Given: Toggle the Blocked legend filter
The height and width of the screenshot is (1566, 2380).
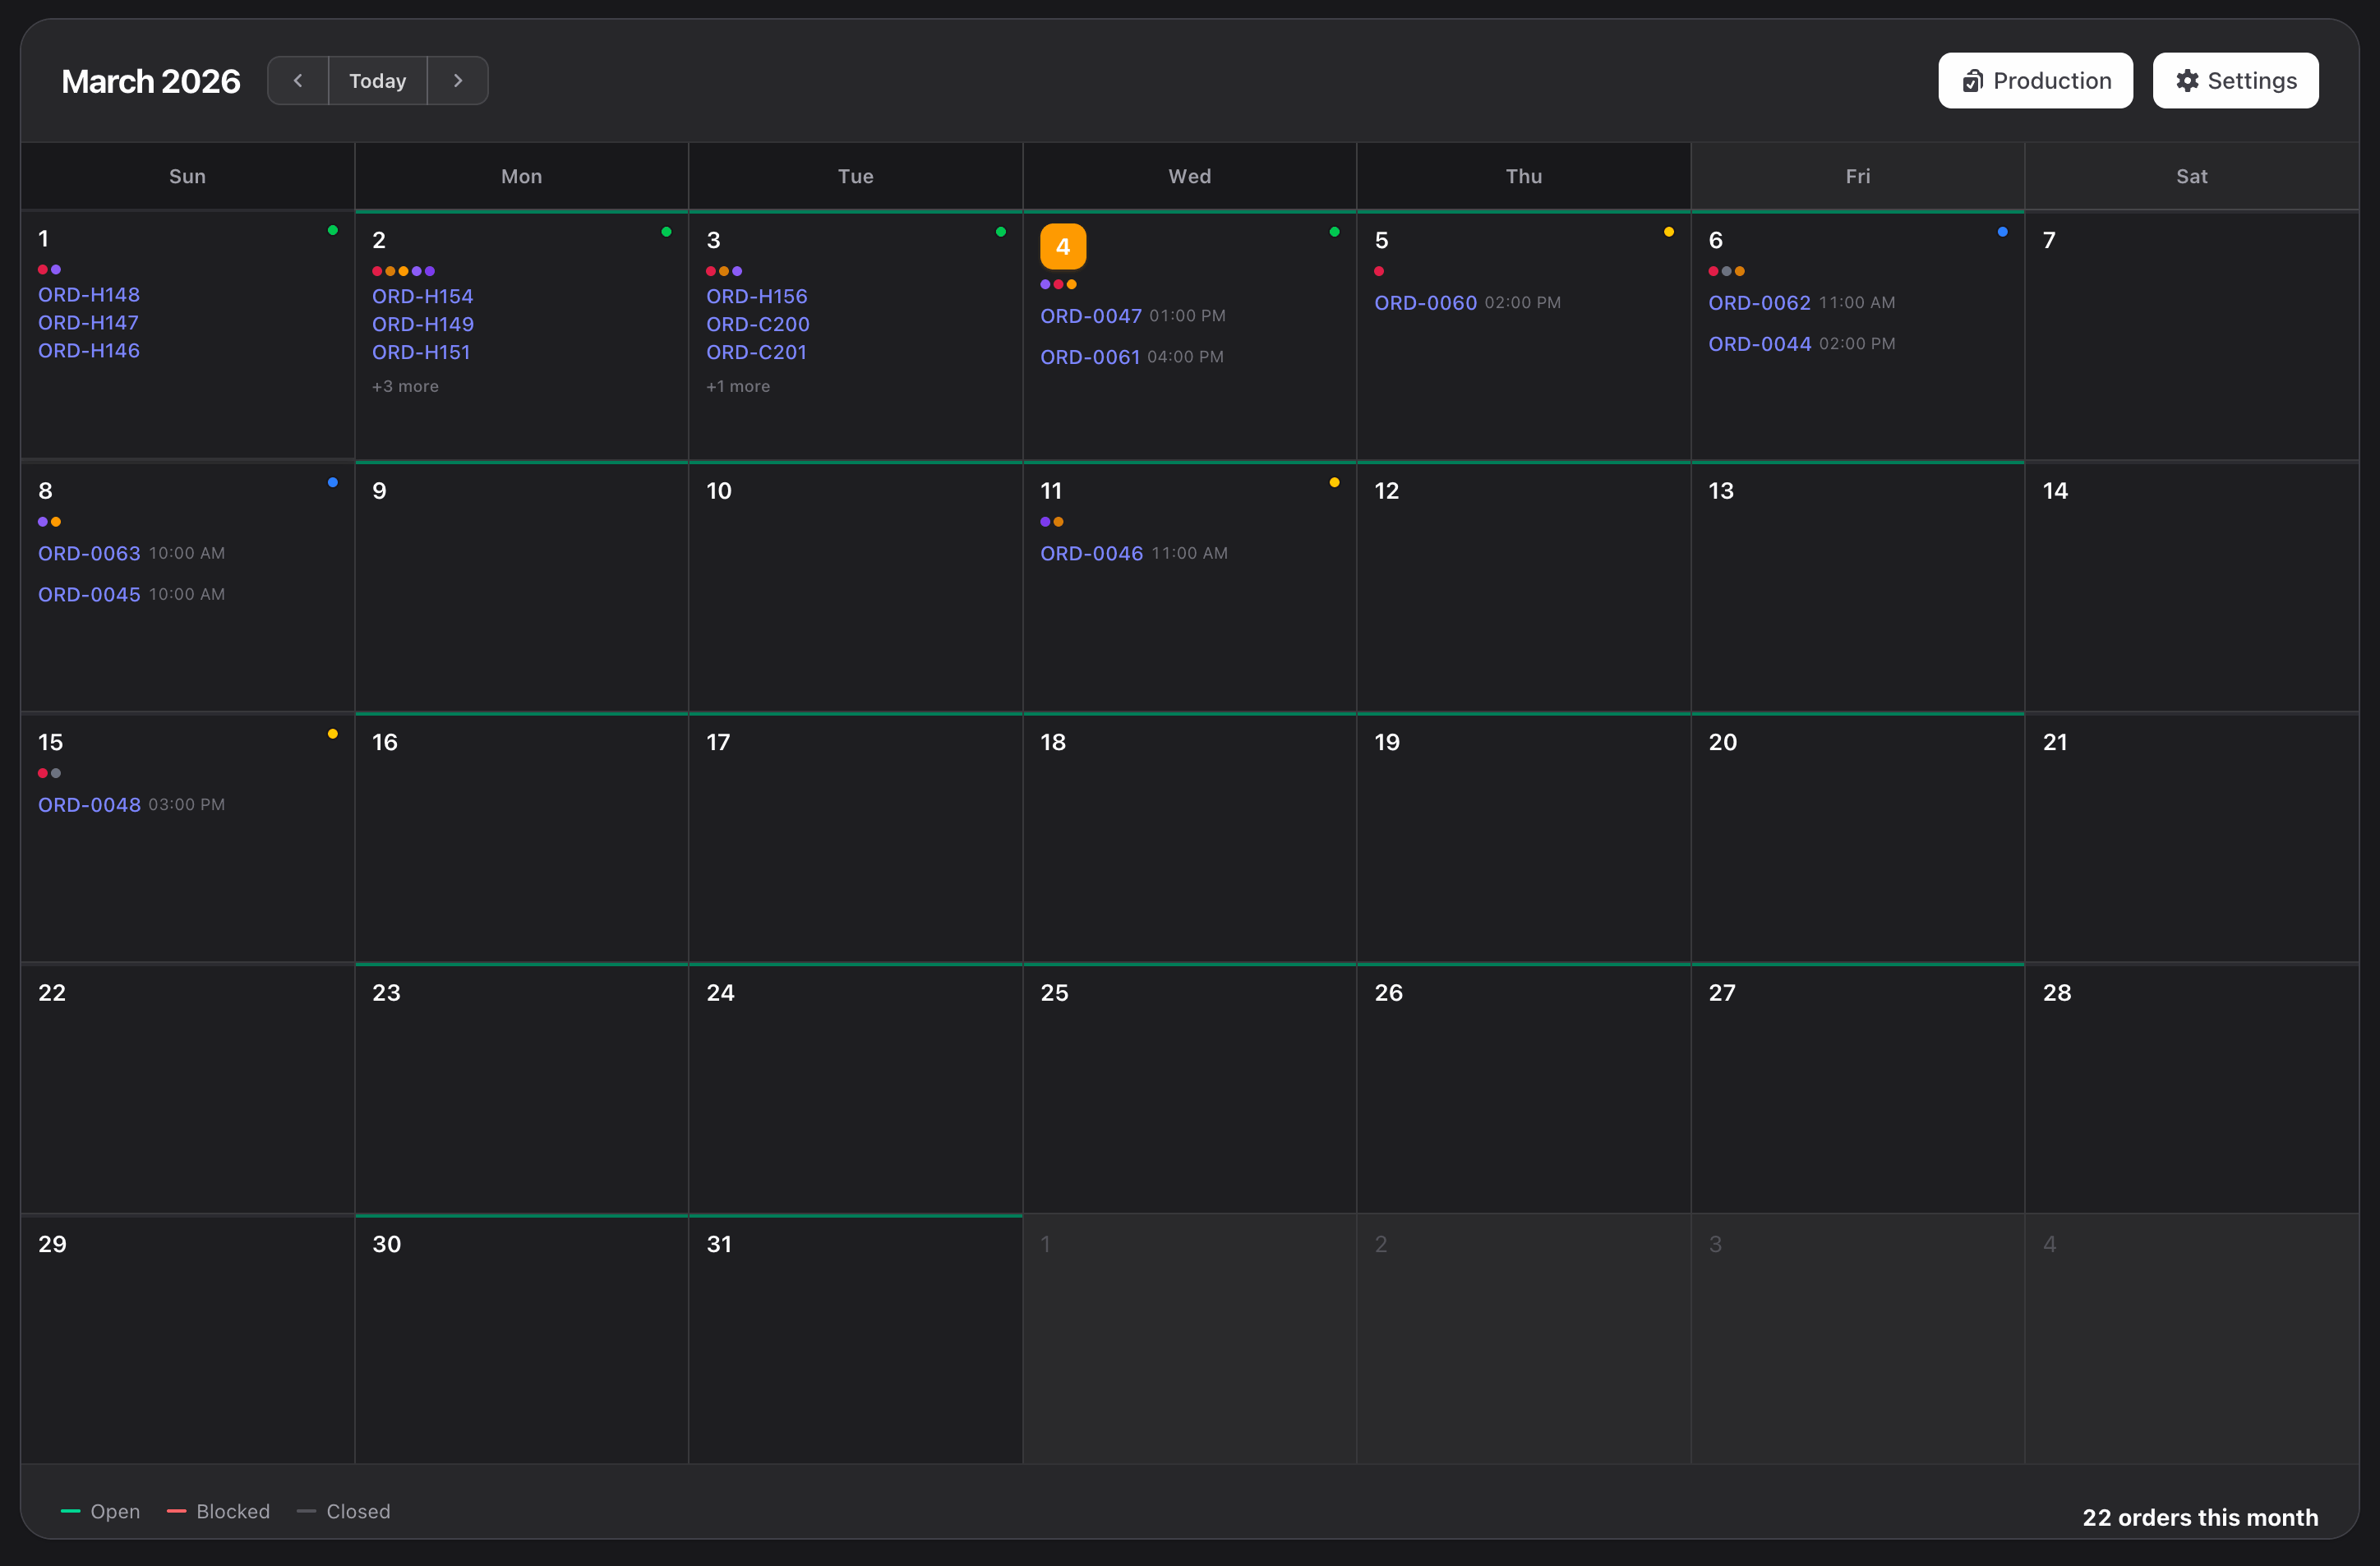Looking at the screenshot, I should pyautogui.click(x=218, y=1511).
